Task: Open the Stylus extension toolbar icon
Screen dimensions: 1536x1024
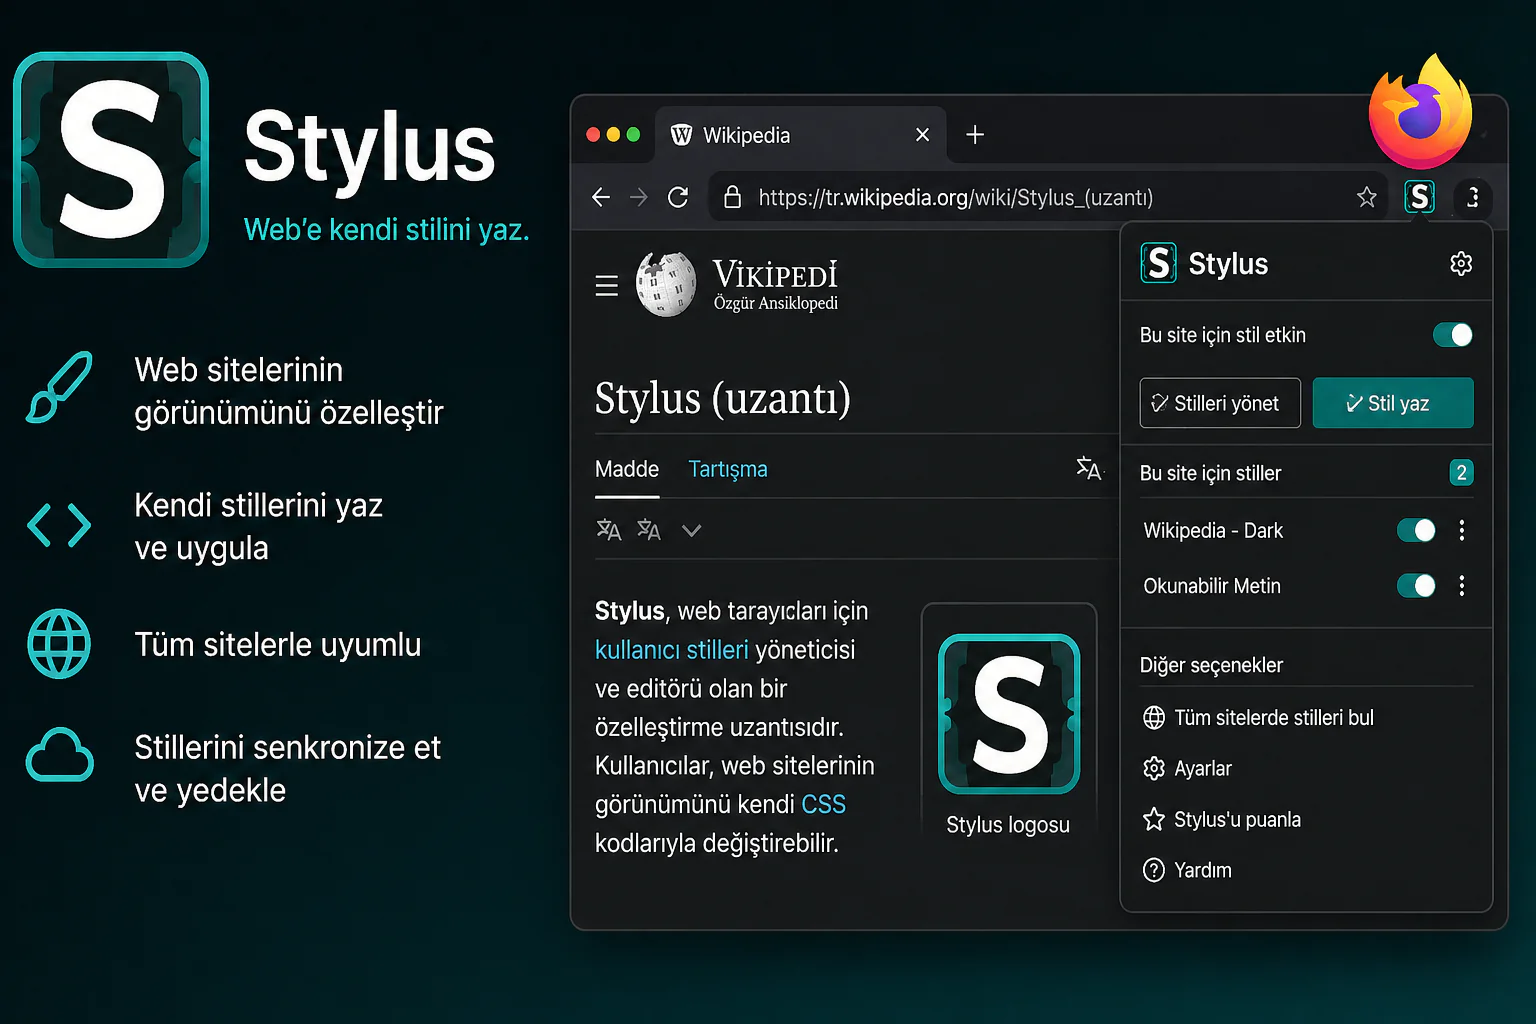Action: click(1419, 196)
